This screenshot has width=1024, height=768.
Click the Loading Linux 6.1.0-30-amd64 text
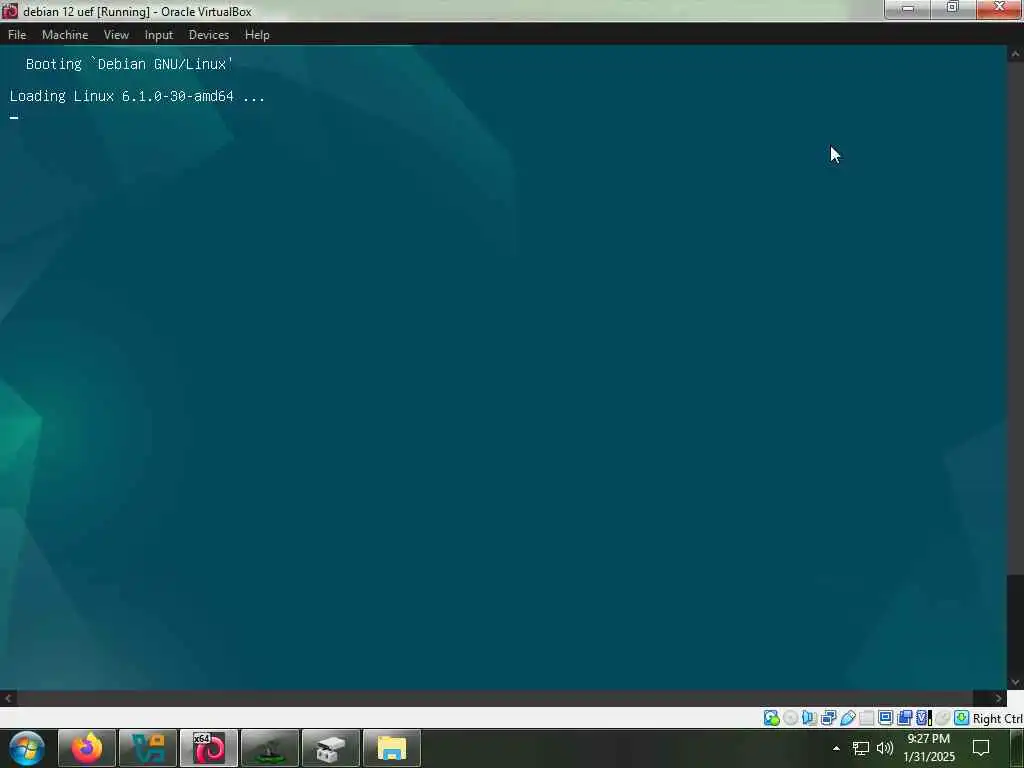[x=137, y=96]
